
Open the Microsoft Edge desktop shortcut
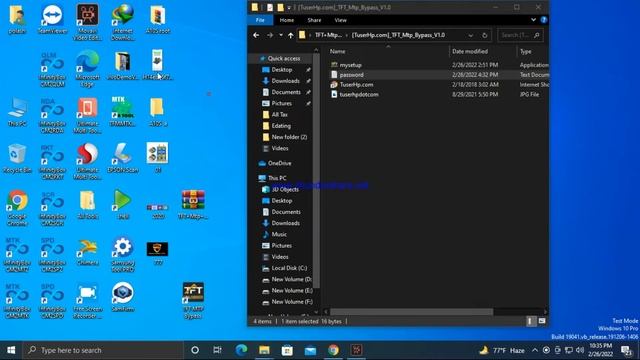[87, 69]
